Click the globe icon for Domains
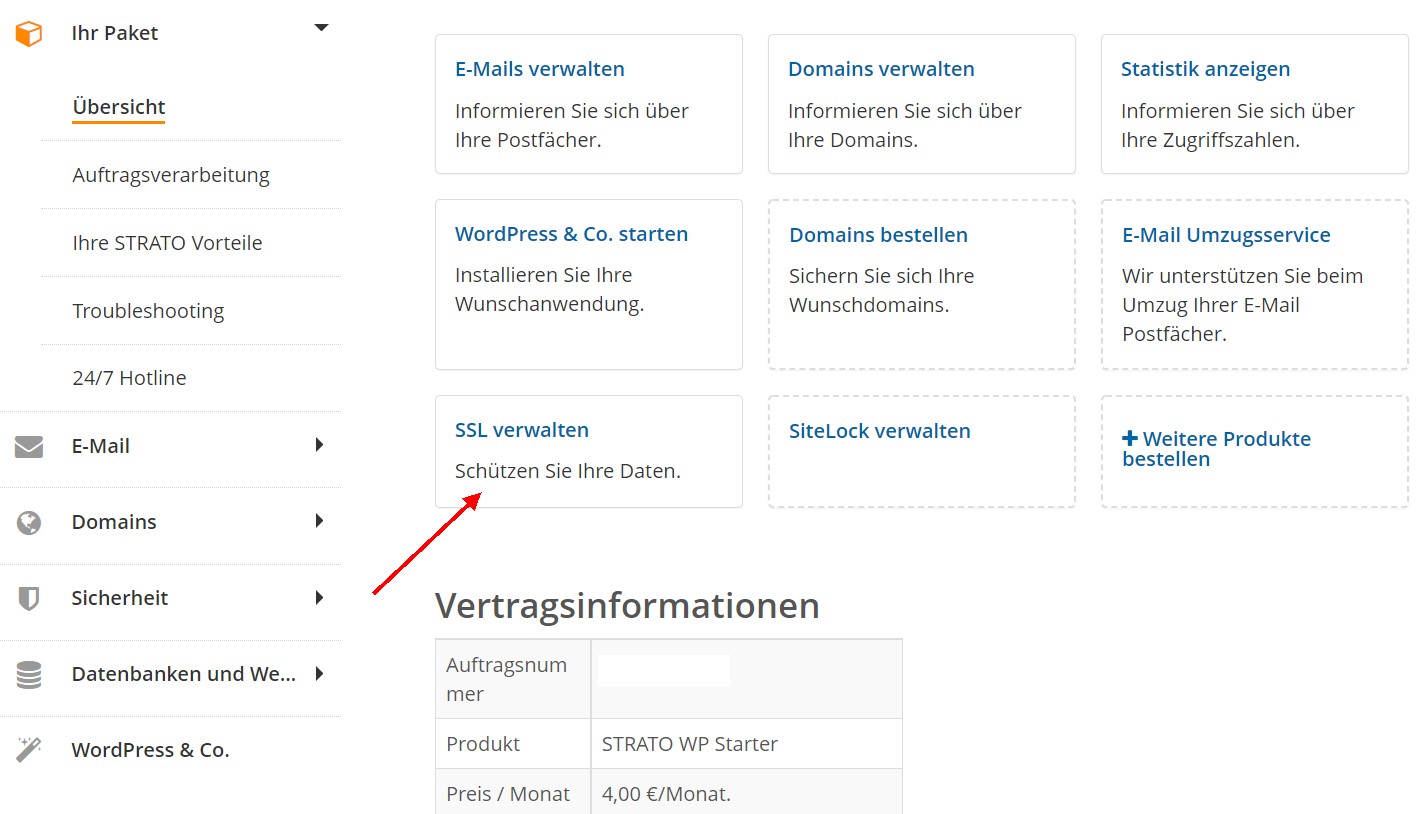 coord(29,523)
